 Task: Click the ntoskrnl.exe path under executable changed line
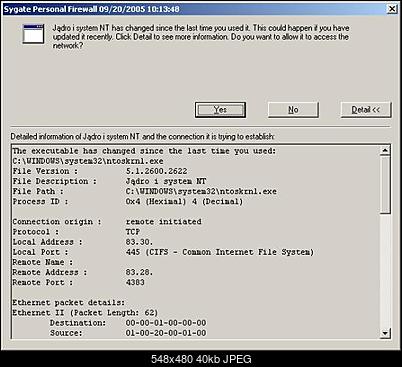pyautogui.click(x=88, y=161)
